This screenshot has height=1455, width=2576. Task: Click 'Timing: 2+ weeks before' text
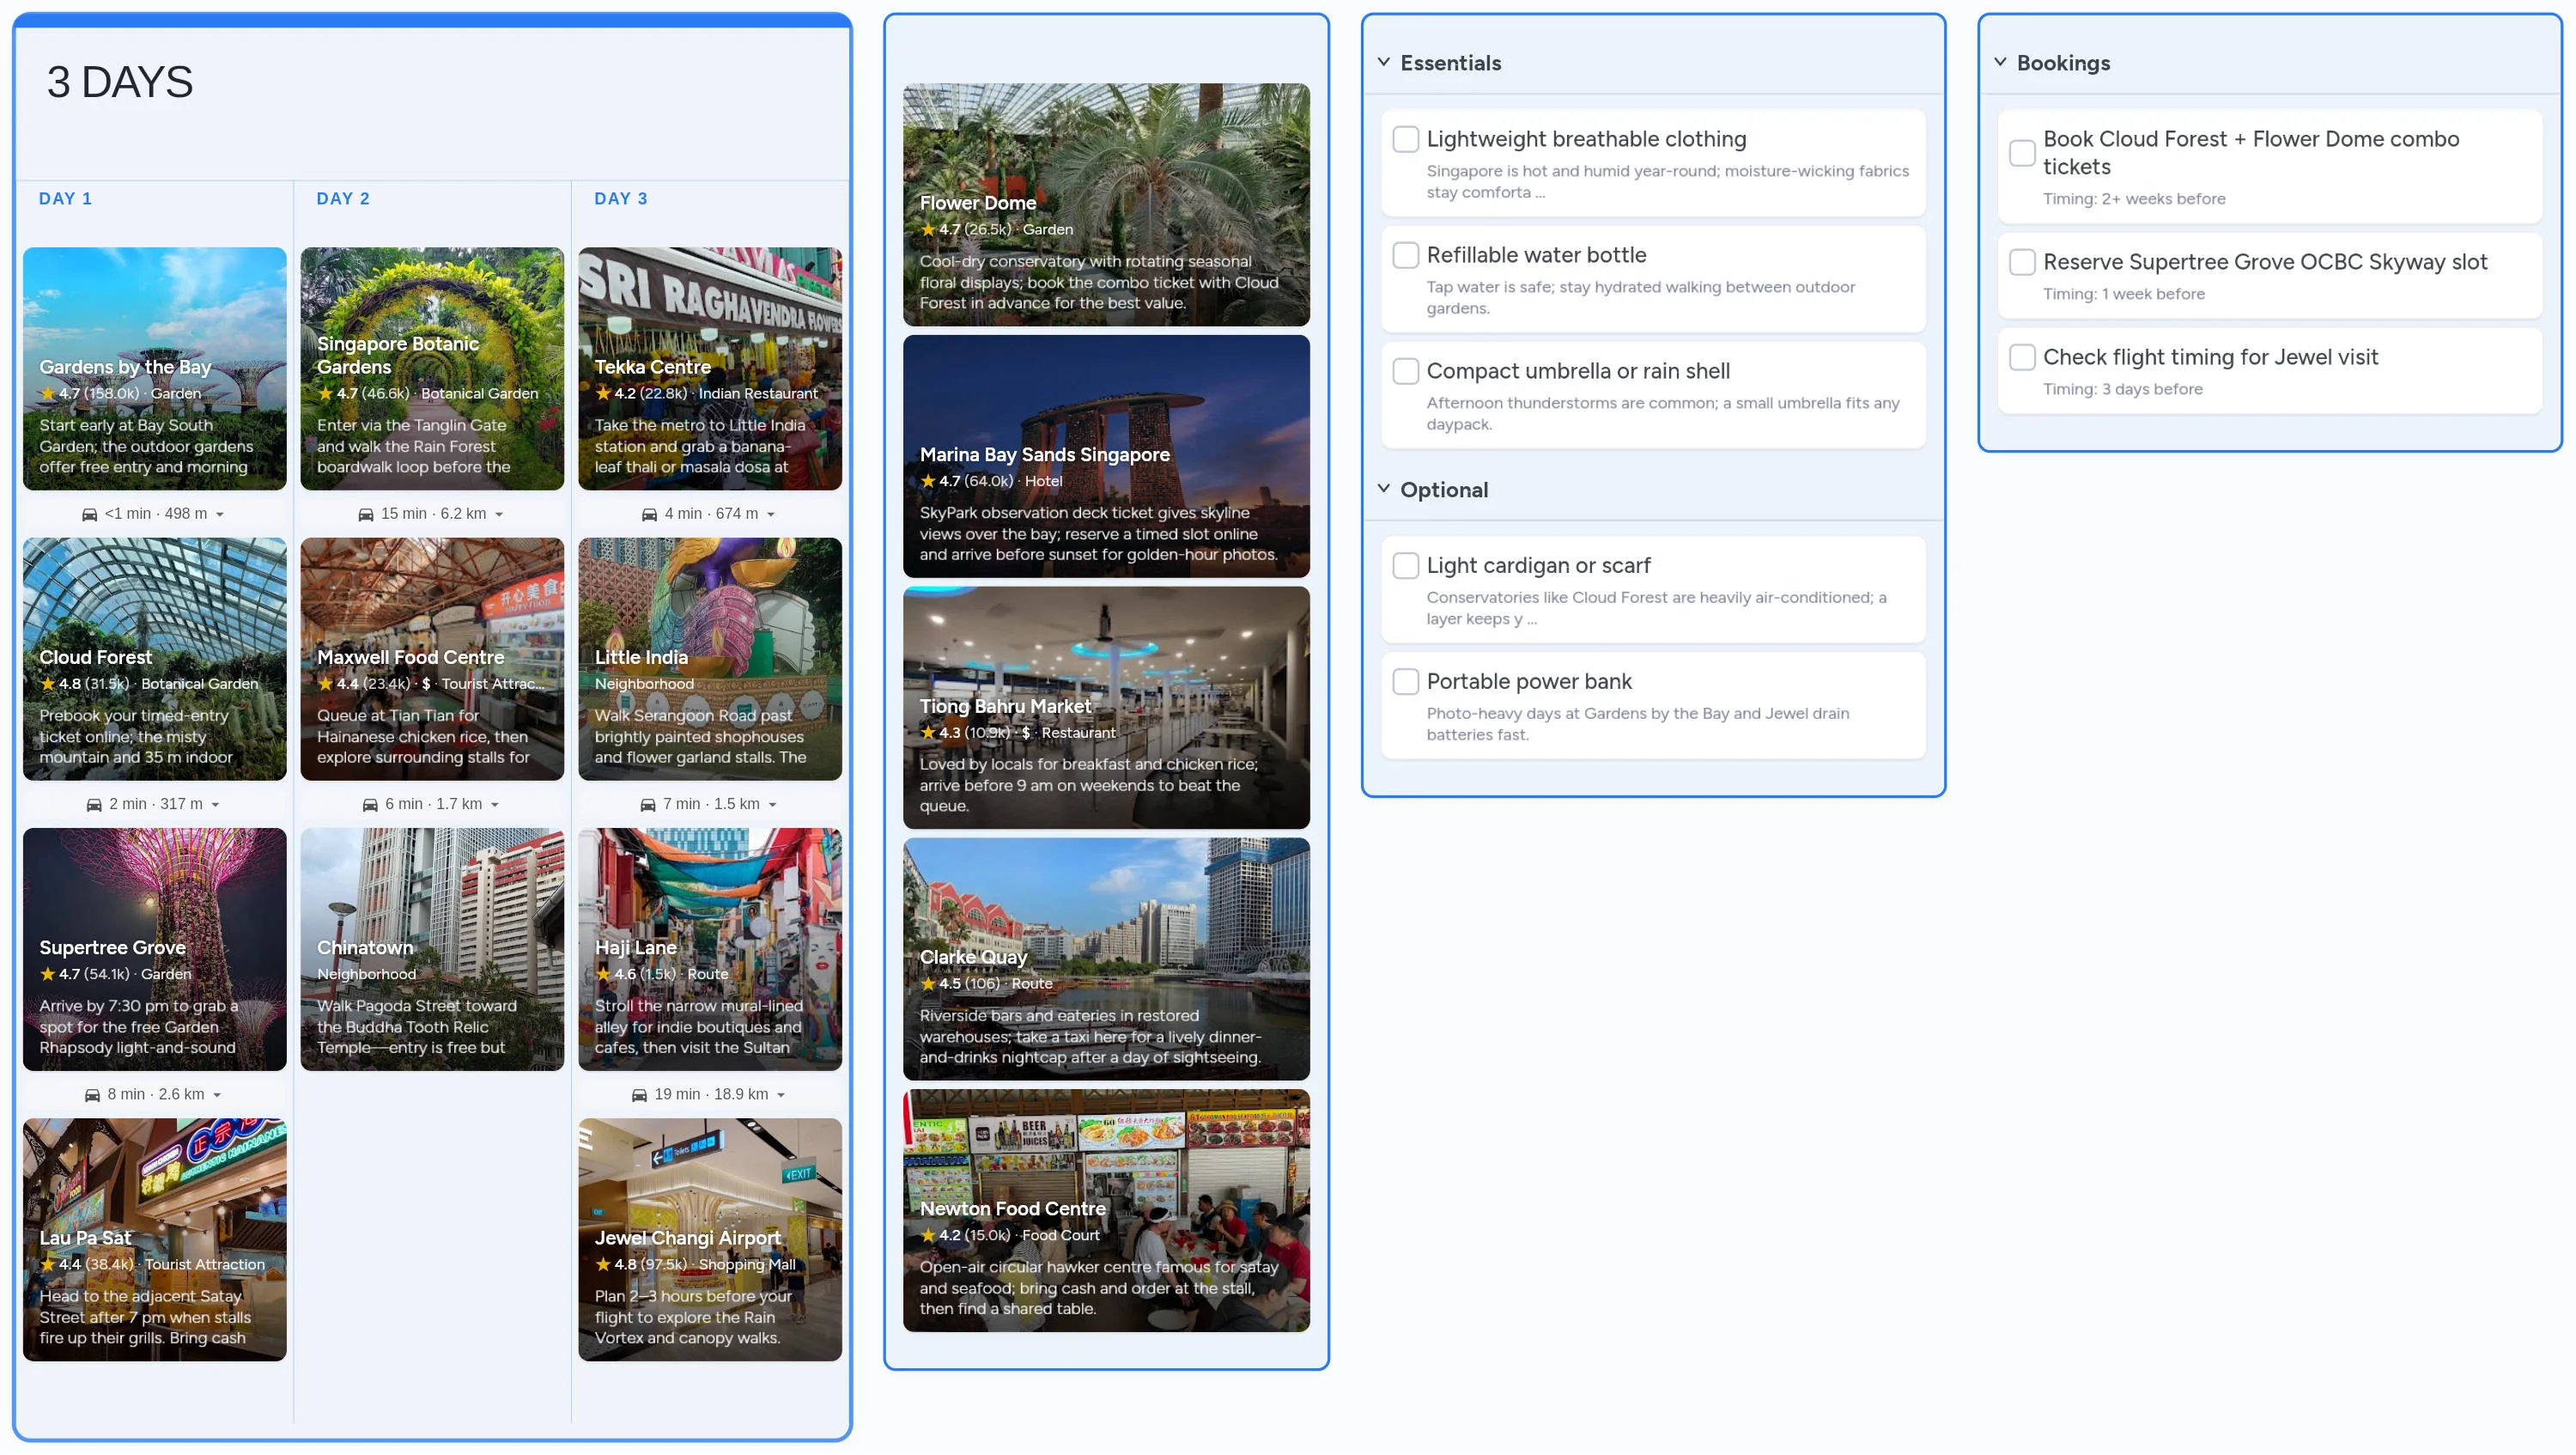(2134, 199)
